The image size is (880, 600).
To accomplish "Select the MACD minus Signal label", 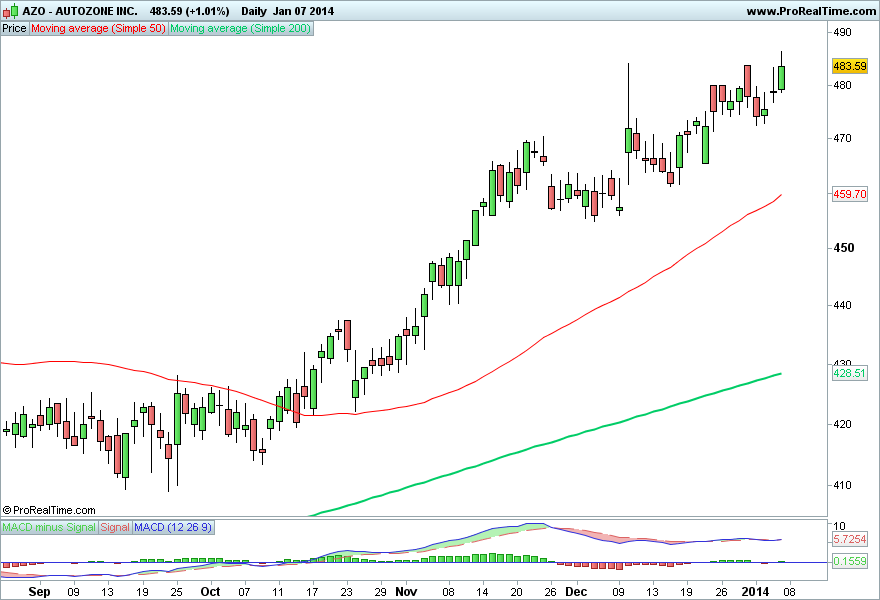I will [49, 527].
